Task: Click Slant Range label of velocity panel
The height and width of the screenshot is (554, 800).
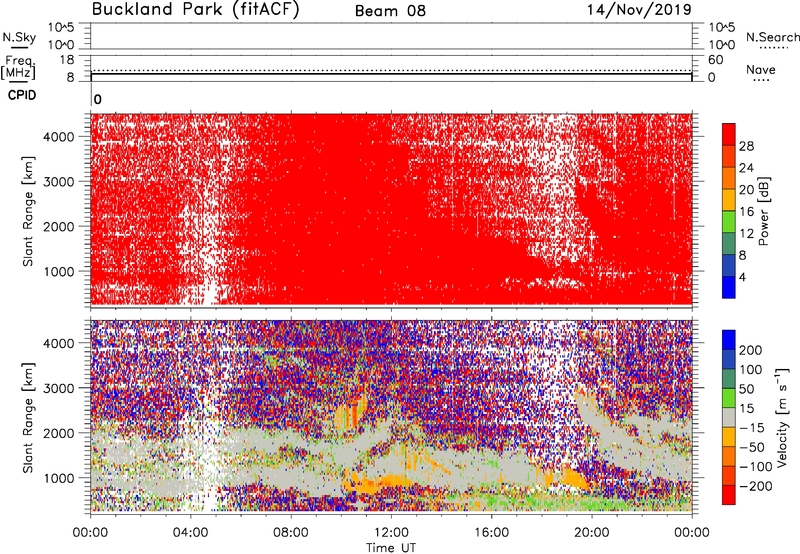Action: tap(28, 418)
